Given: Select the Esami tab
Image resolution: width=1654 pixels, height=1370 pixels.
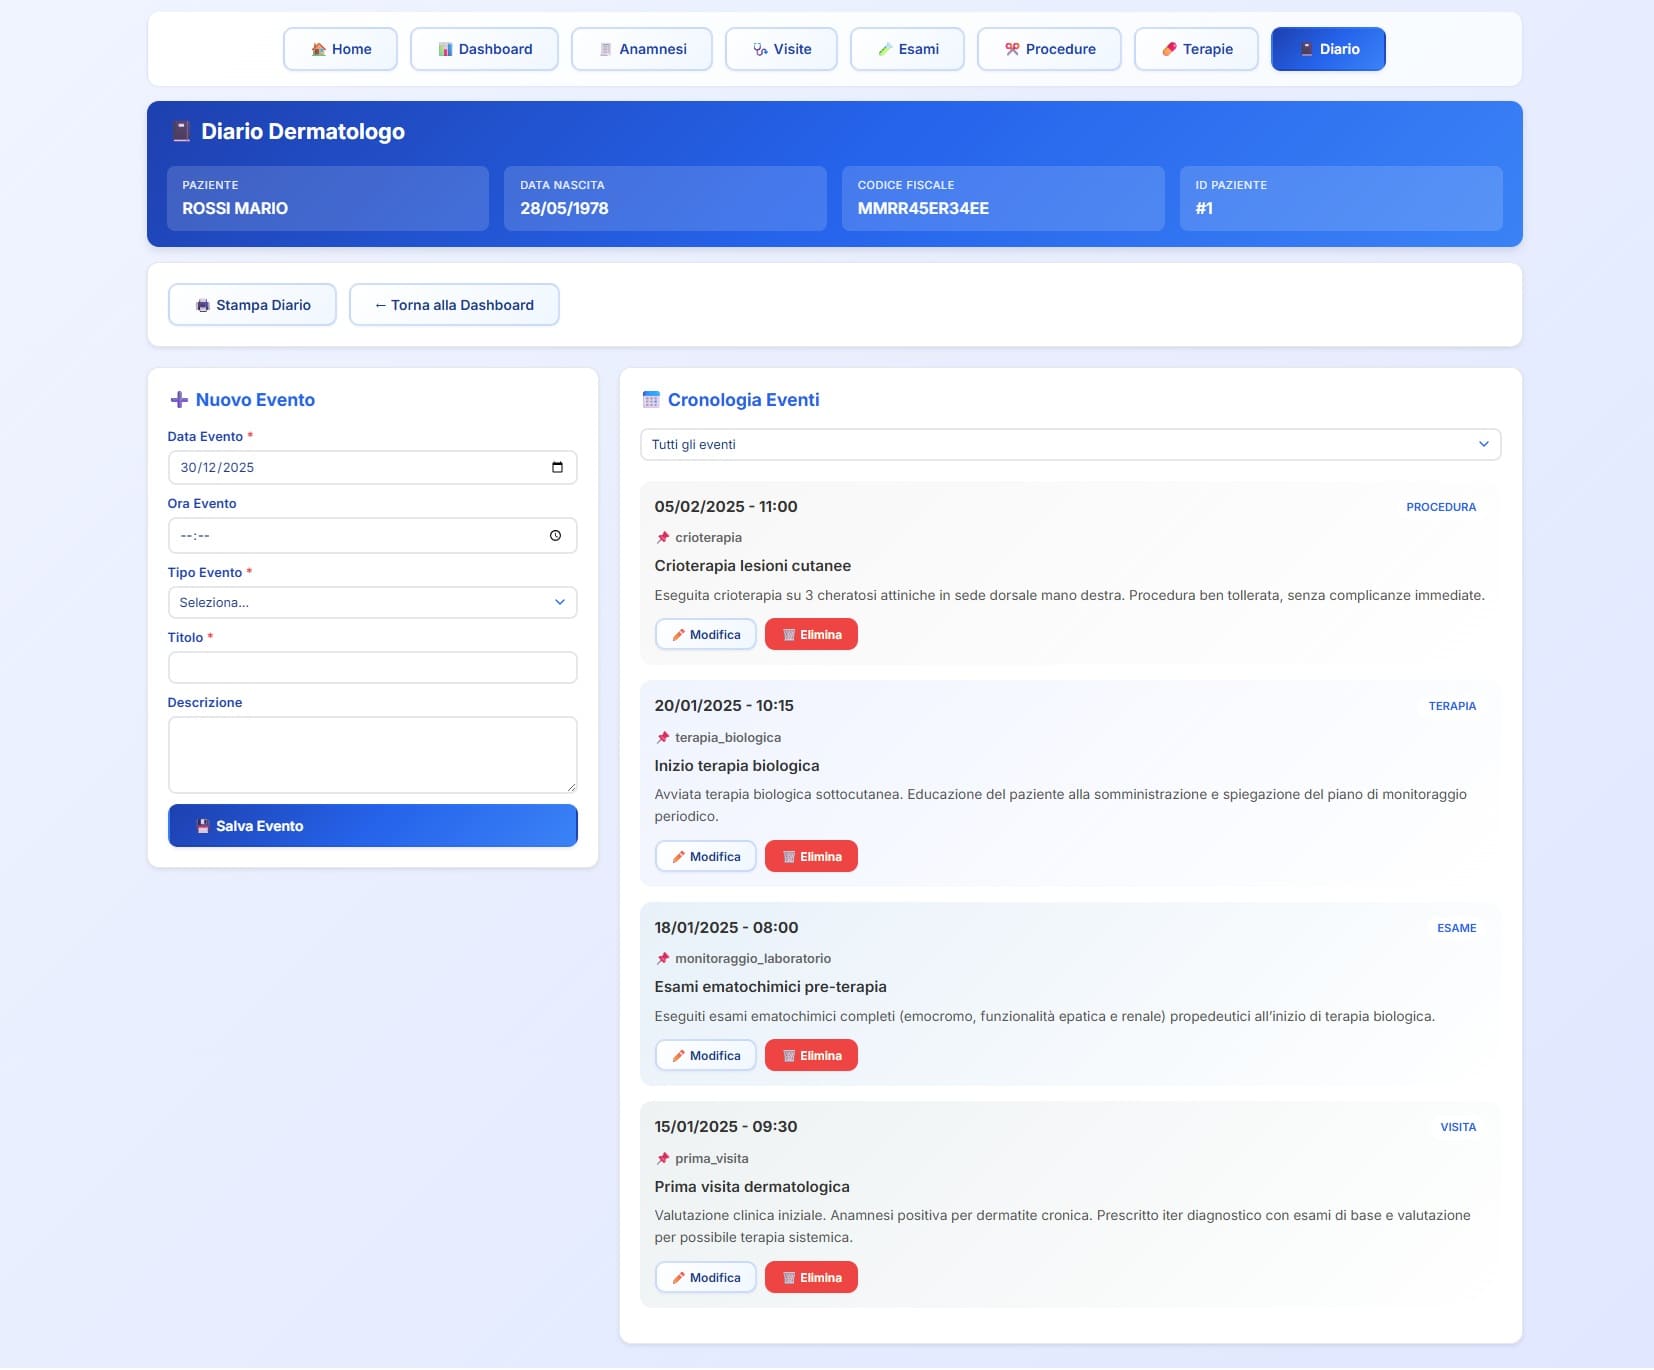Looking at the screenshot, I should [907, 49].
